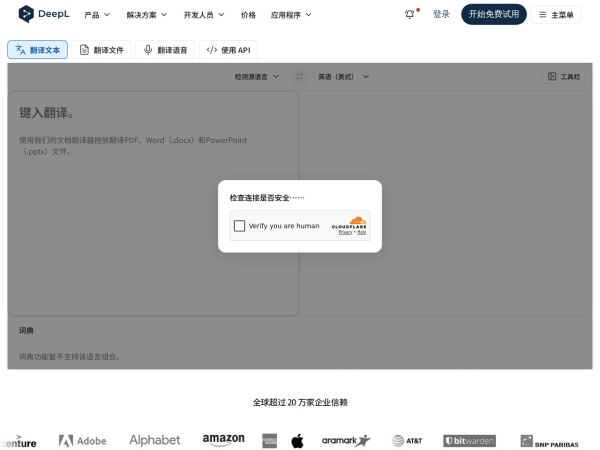Open the 英语（美式）target language dropdown
Screen dimensions: 600x450
pos(344,77)
